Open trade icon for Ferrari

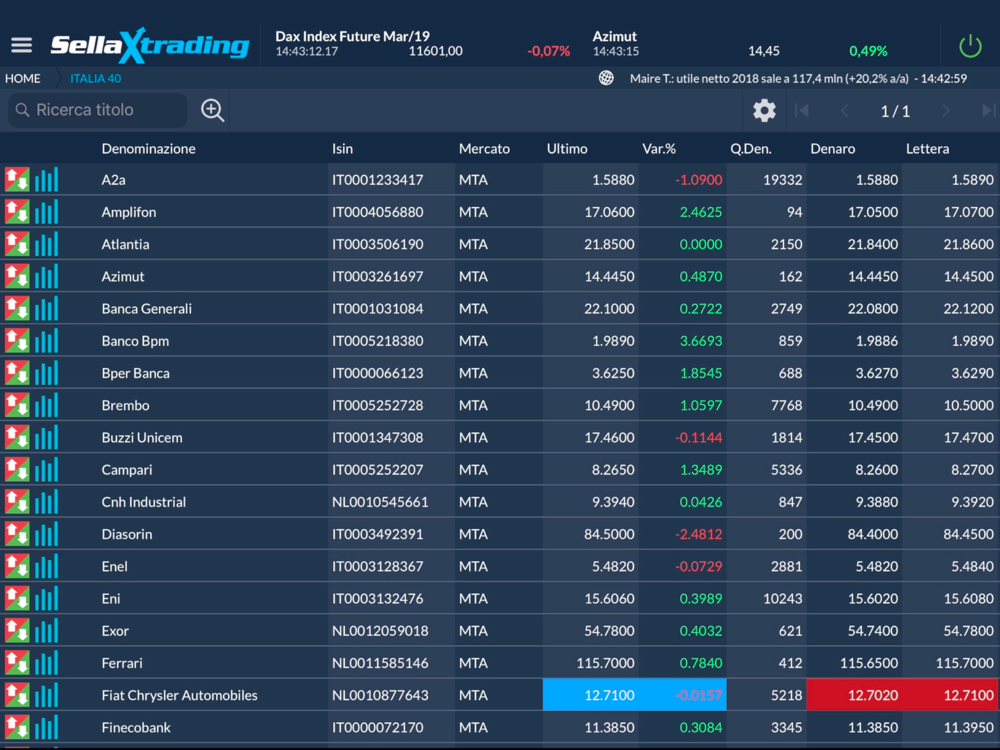coord(17,663)
